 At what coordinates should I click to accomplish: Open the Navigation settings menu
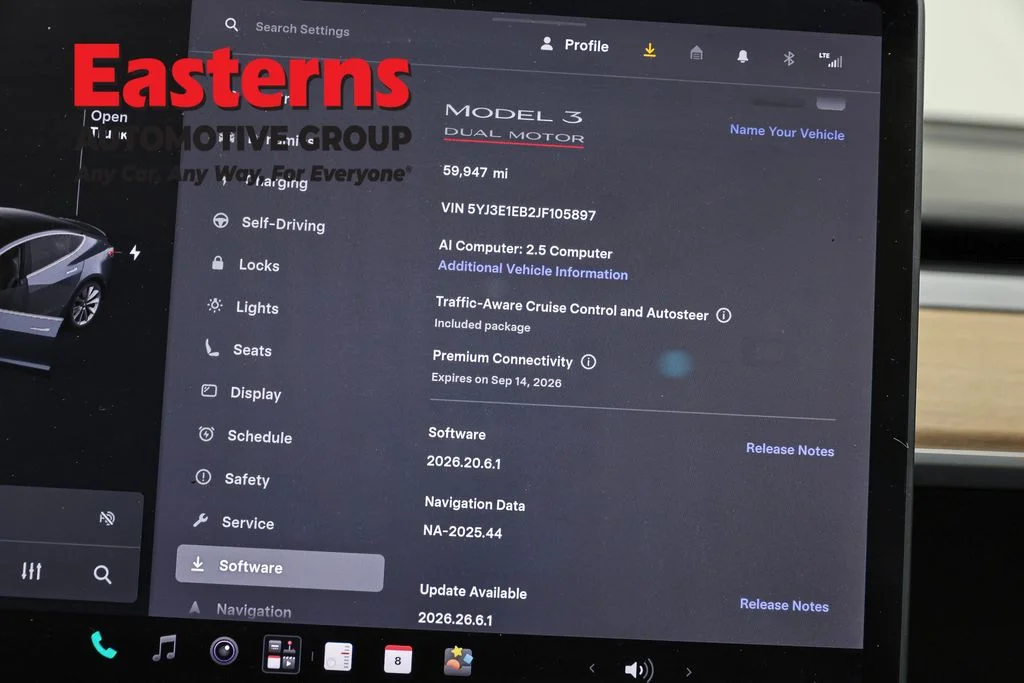[x=239, y=610]
